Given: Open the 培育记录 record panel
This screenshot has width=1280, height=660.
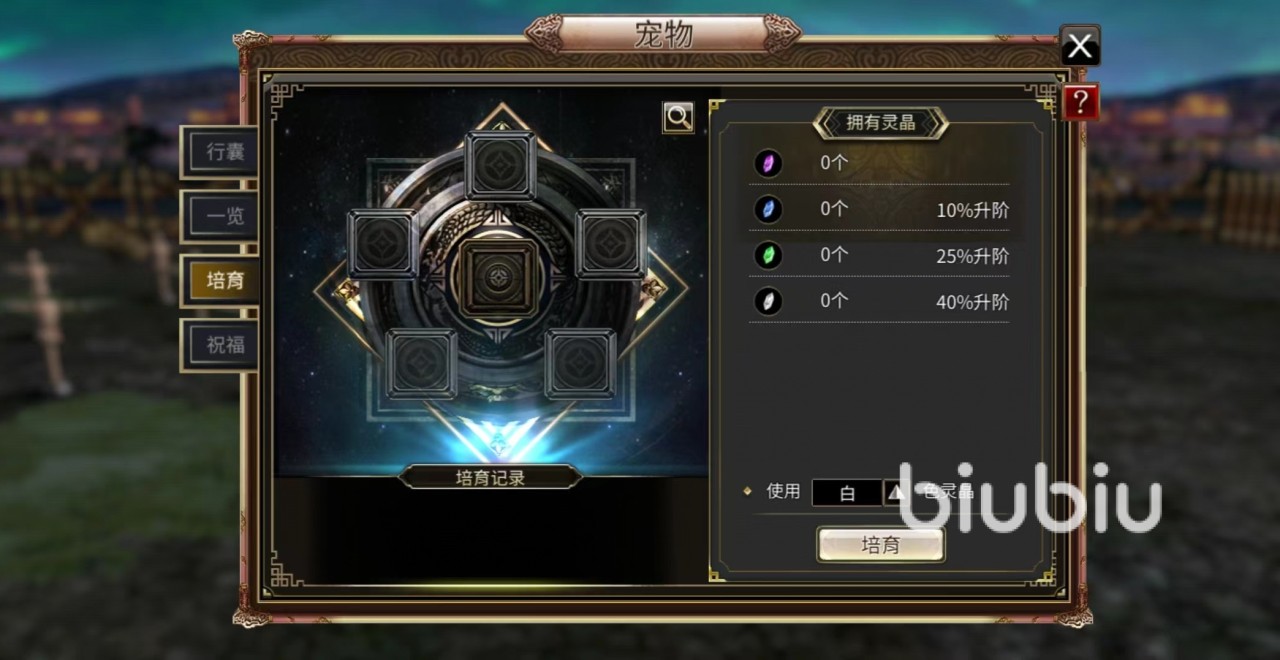Looking at the screenshot, I should click(x=490, y=477).
